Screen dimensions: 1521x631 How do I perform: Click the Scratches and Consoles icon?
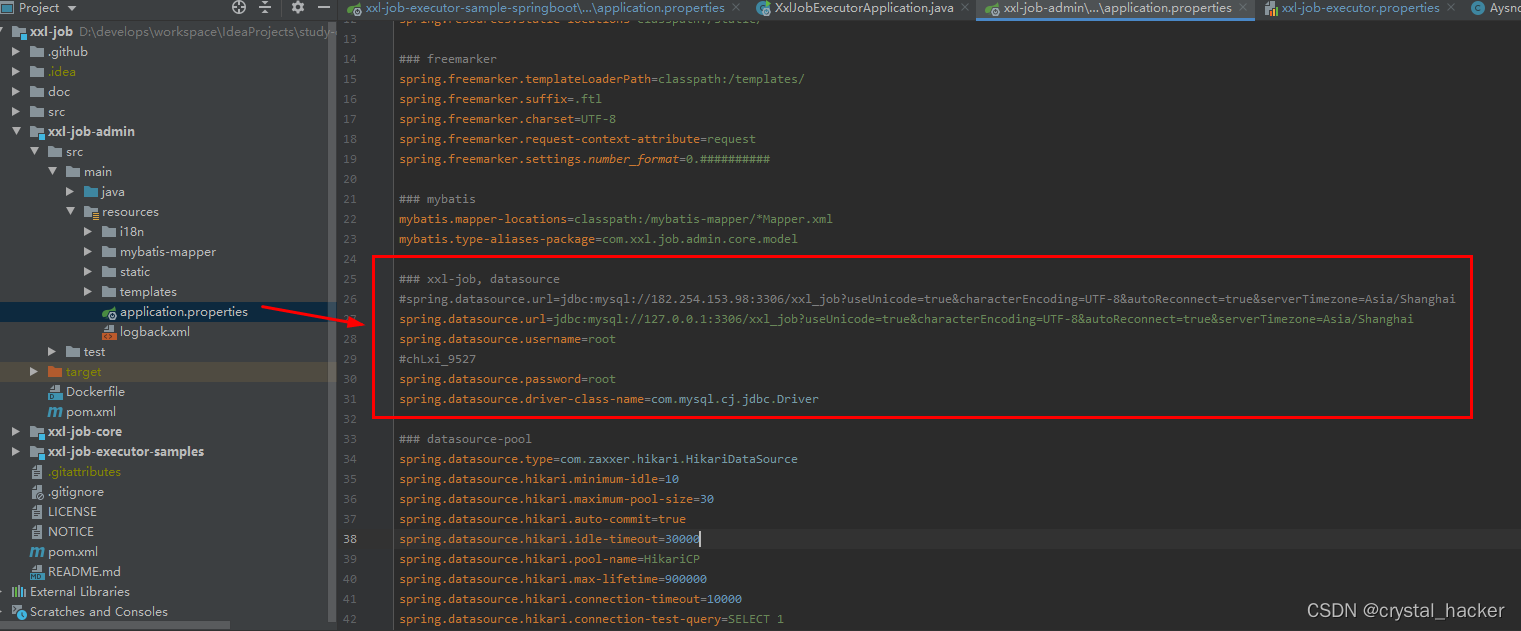pyautogui.click(x=19, y=611)
